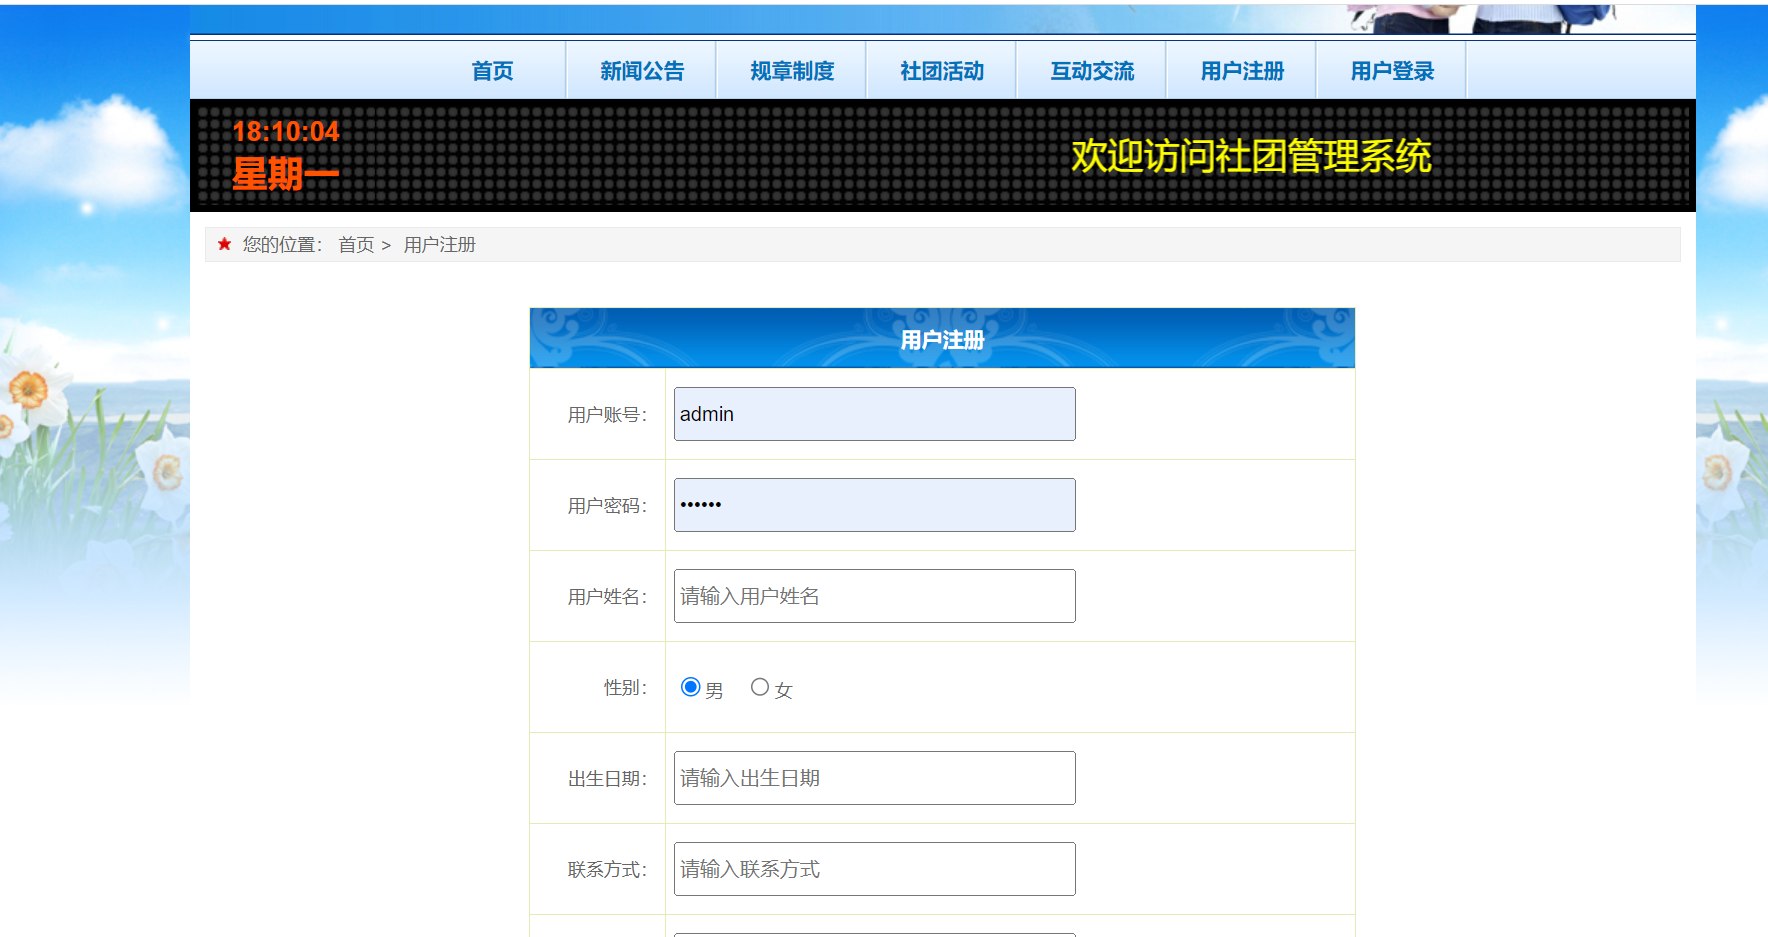Click the 性别: label

point(626,688)
